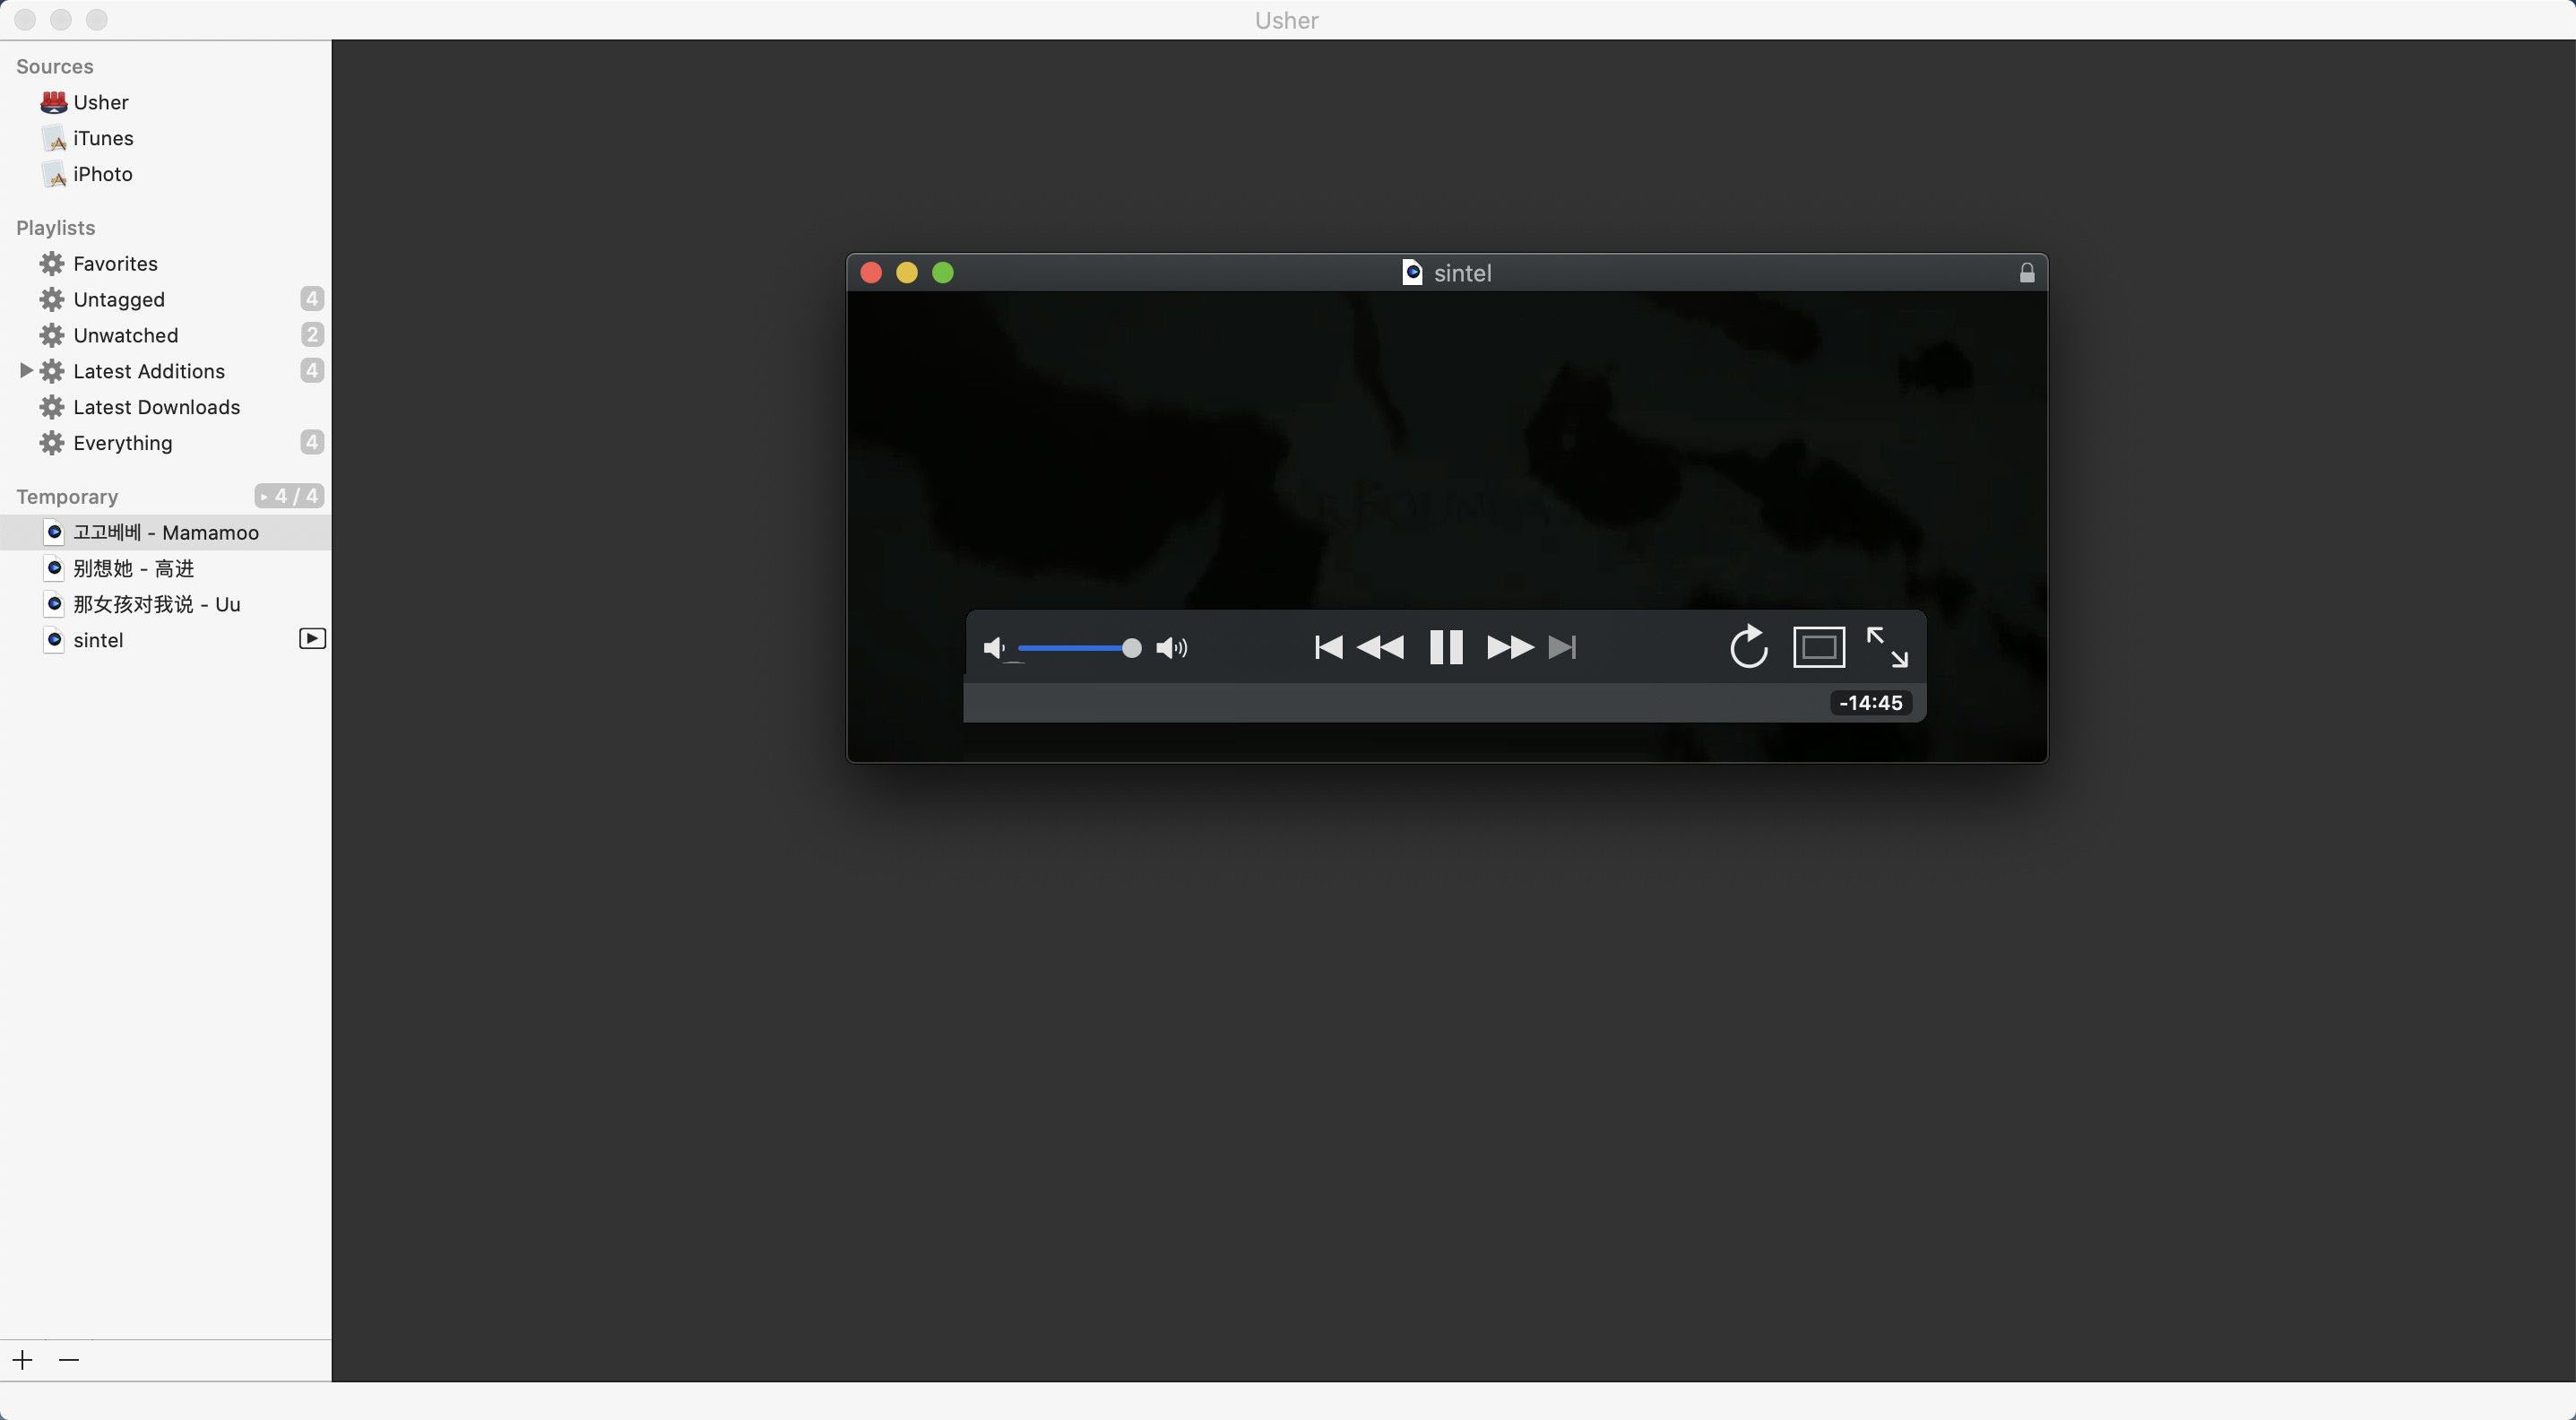Viewport: 2576px width, 1420px height.
Task: Click the Favorites gear icon
Action: tap(52, 264)
